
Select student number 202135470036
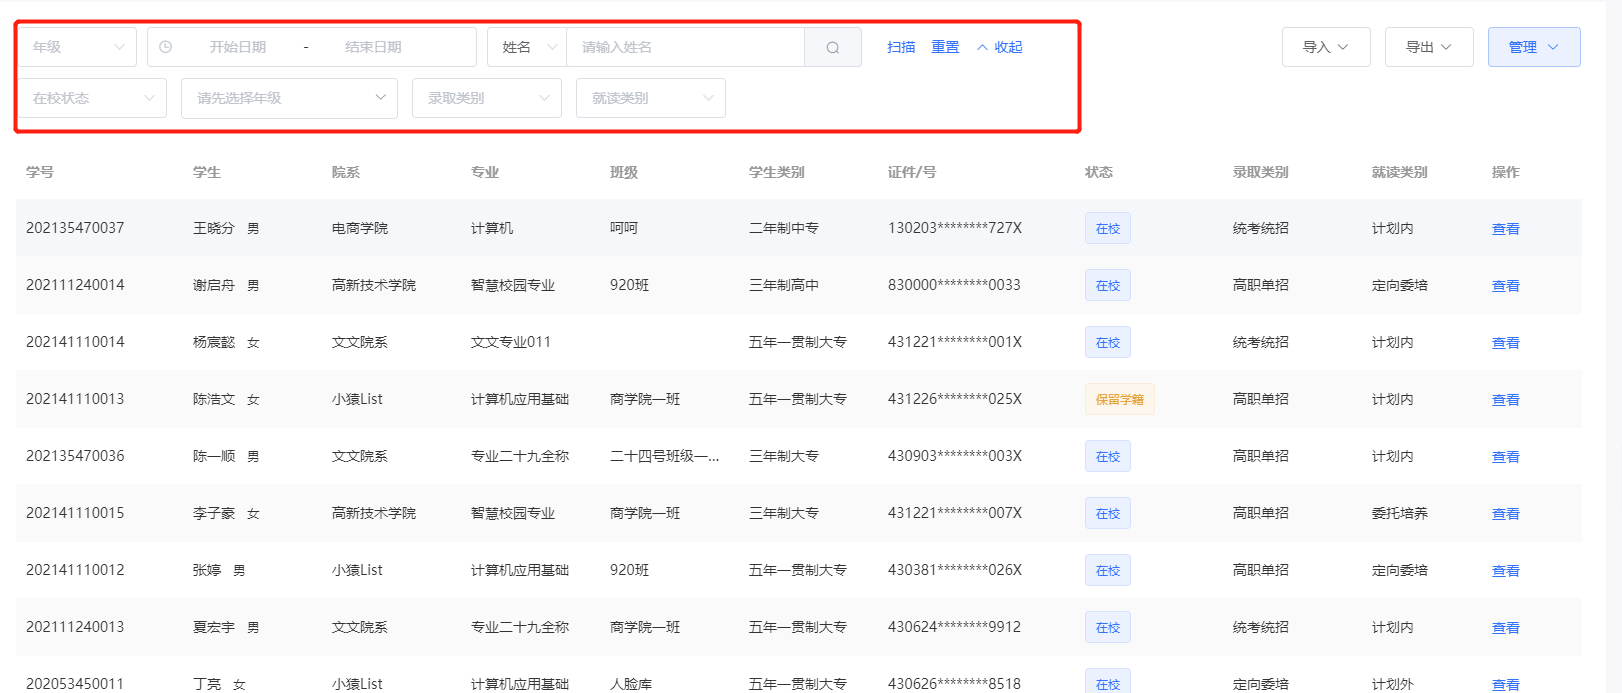[x=75, y=456]
